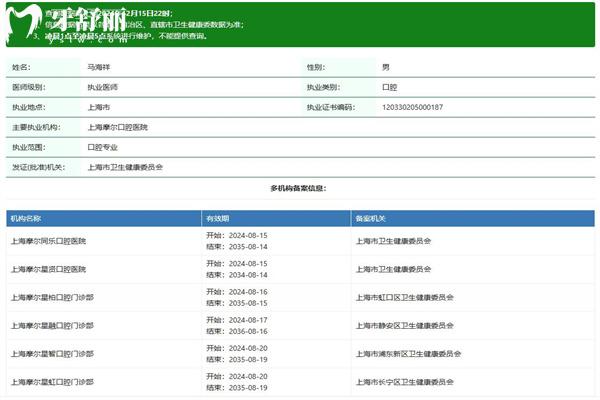
Task: Click banner text 不能提供查询
Action: (183, 36)
